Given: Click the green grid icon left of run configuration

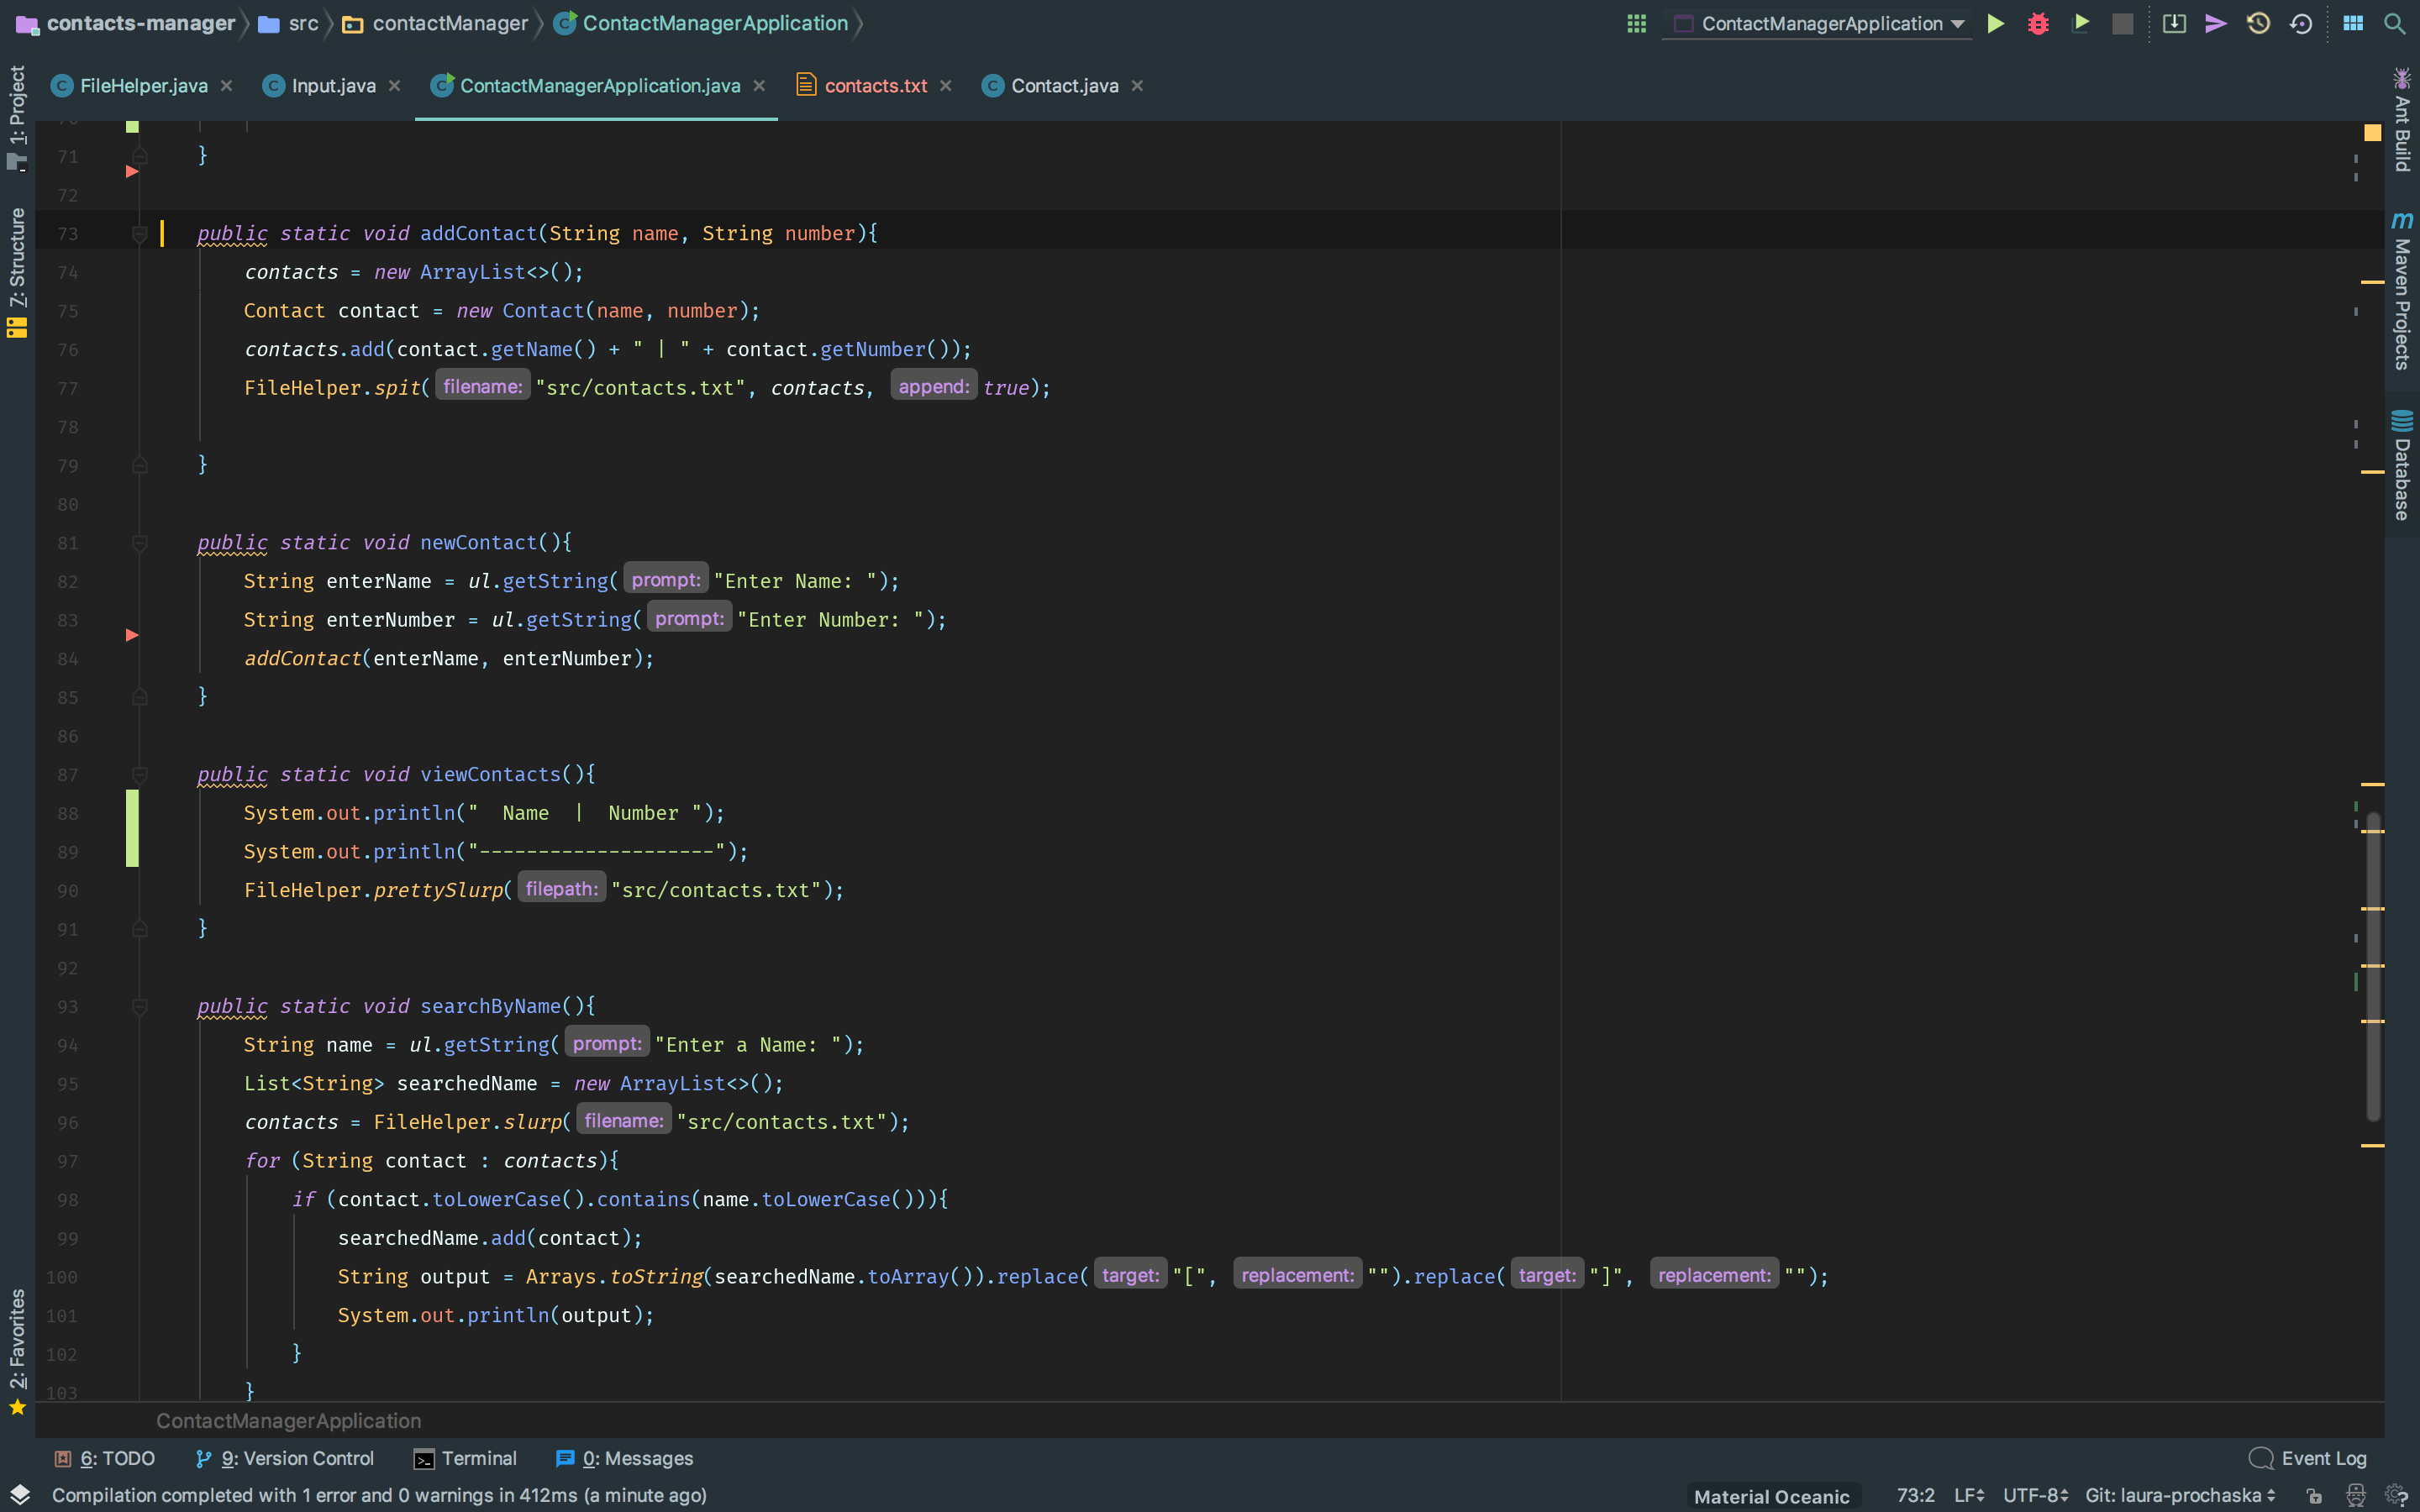Looking at the screenshot, I should point(1636,24).
